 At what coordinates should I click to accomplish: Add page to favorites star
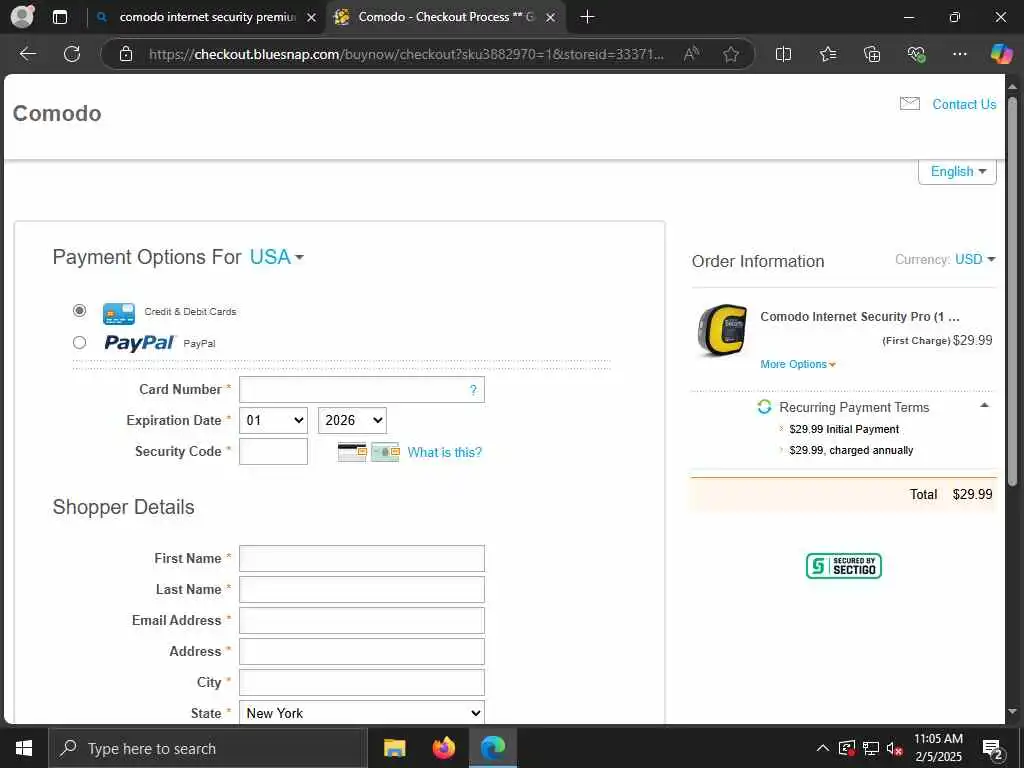pos(731,54)
